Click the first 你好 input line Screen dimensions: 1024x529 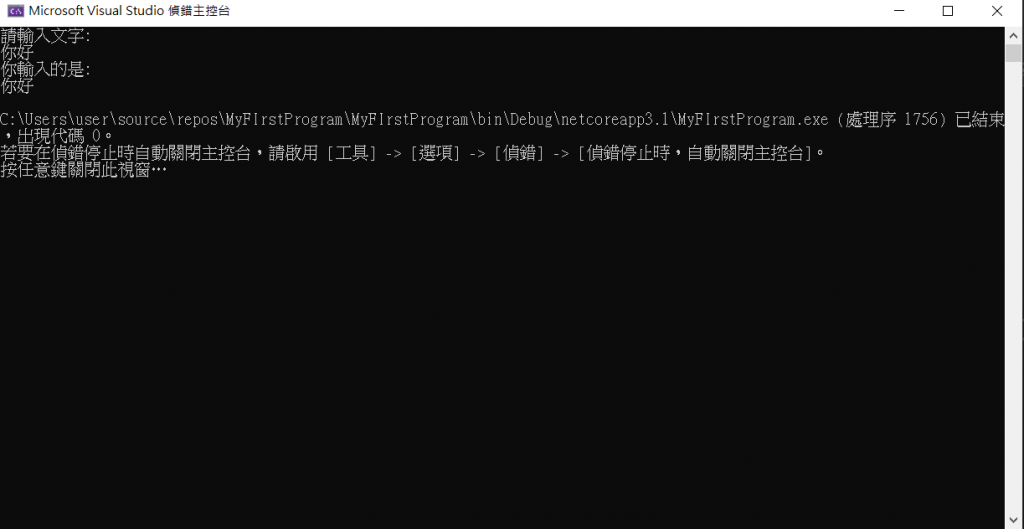pyautogui.click(x=17, y=53)
